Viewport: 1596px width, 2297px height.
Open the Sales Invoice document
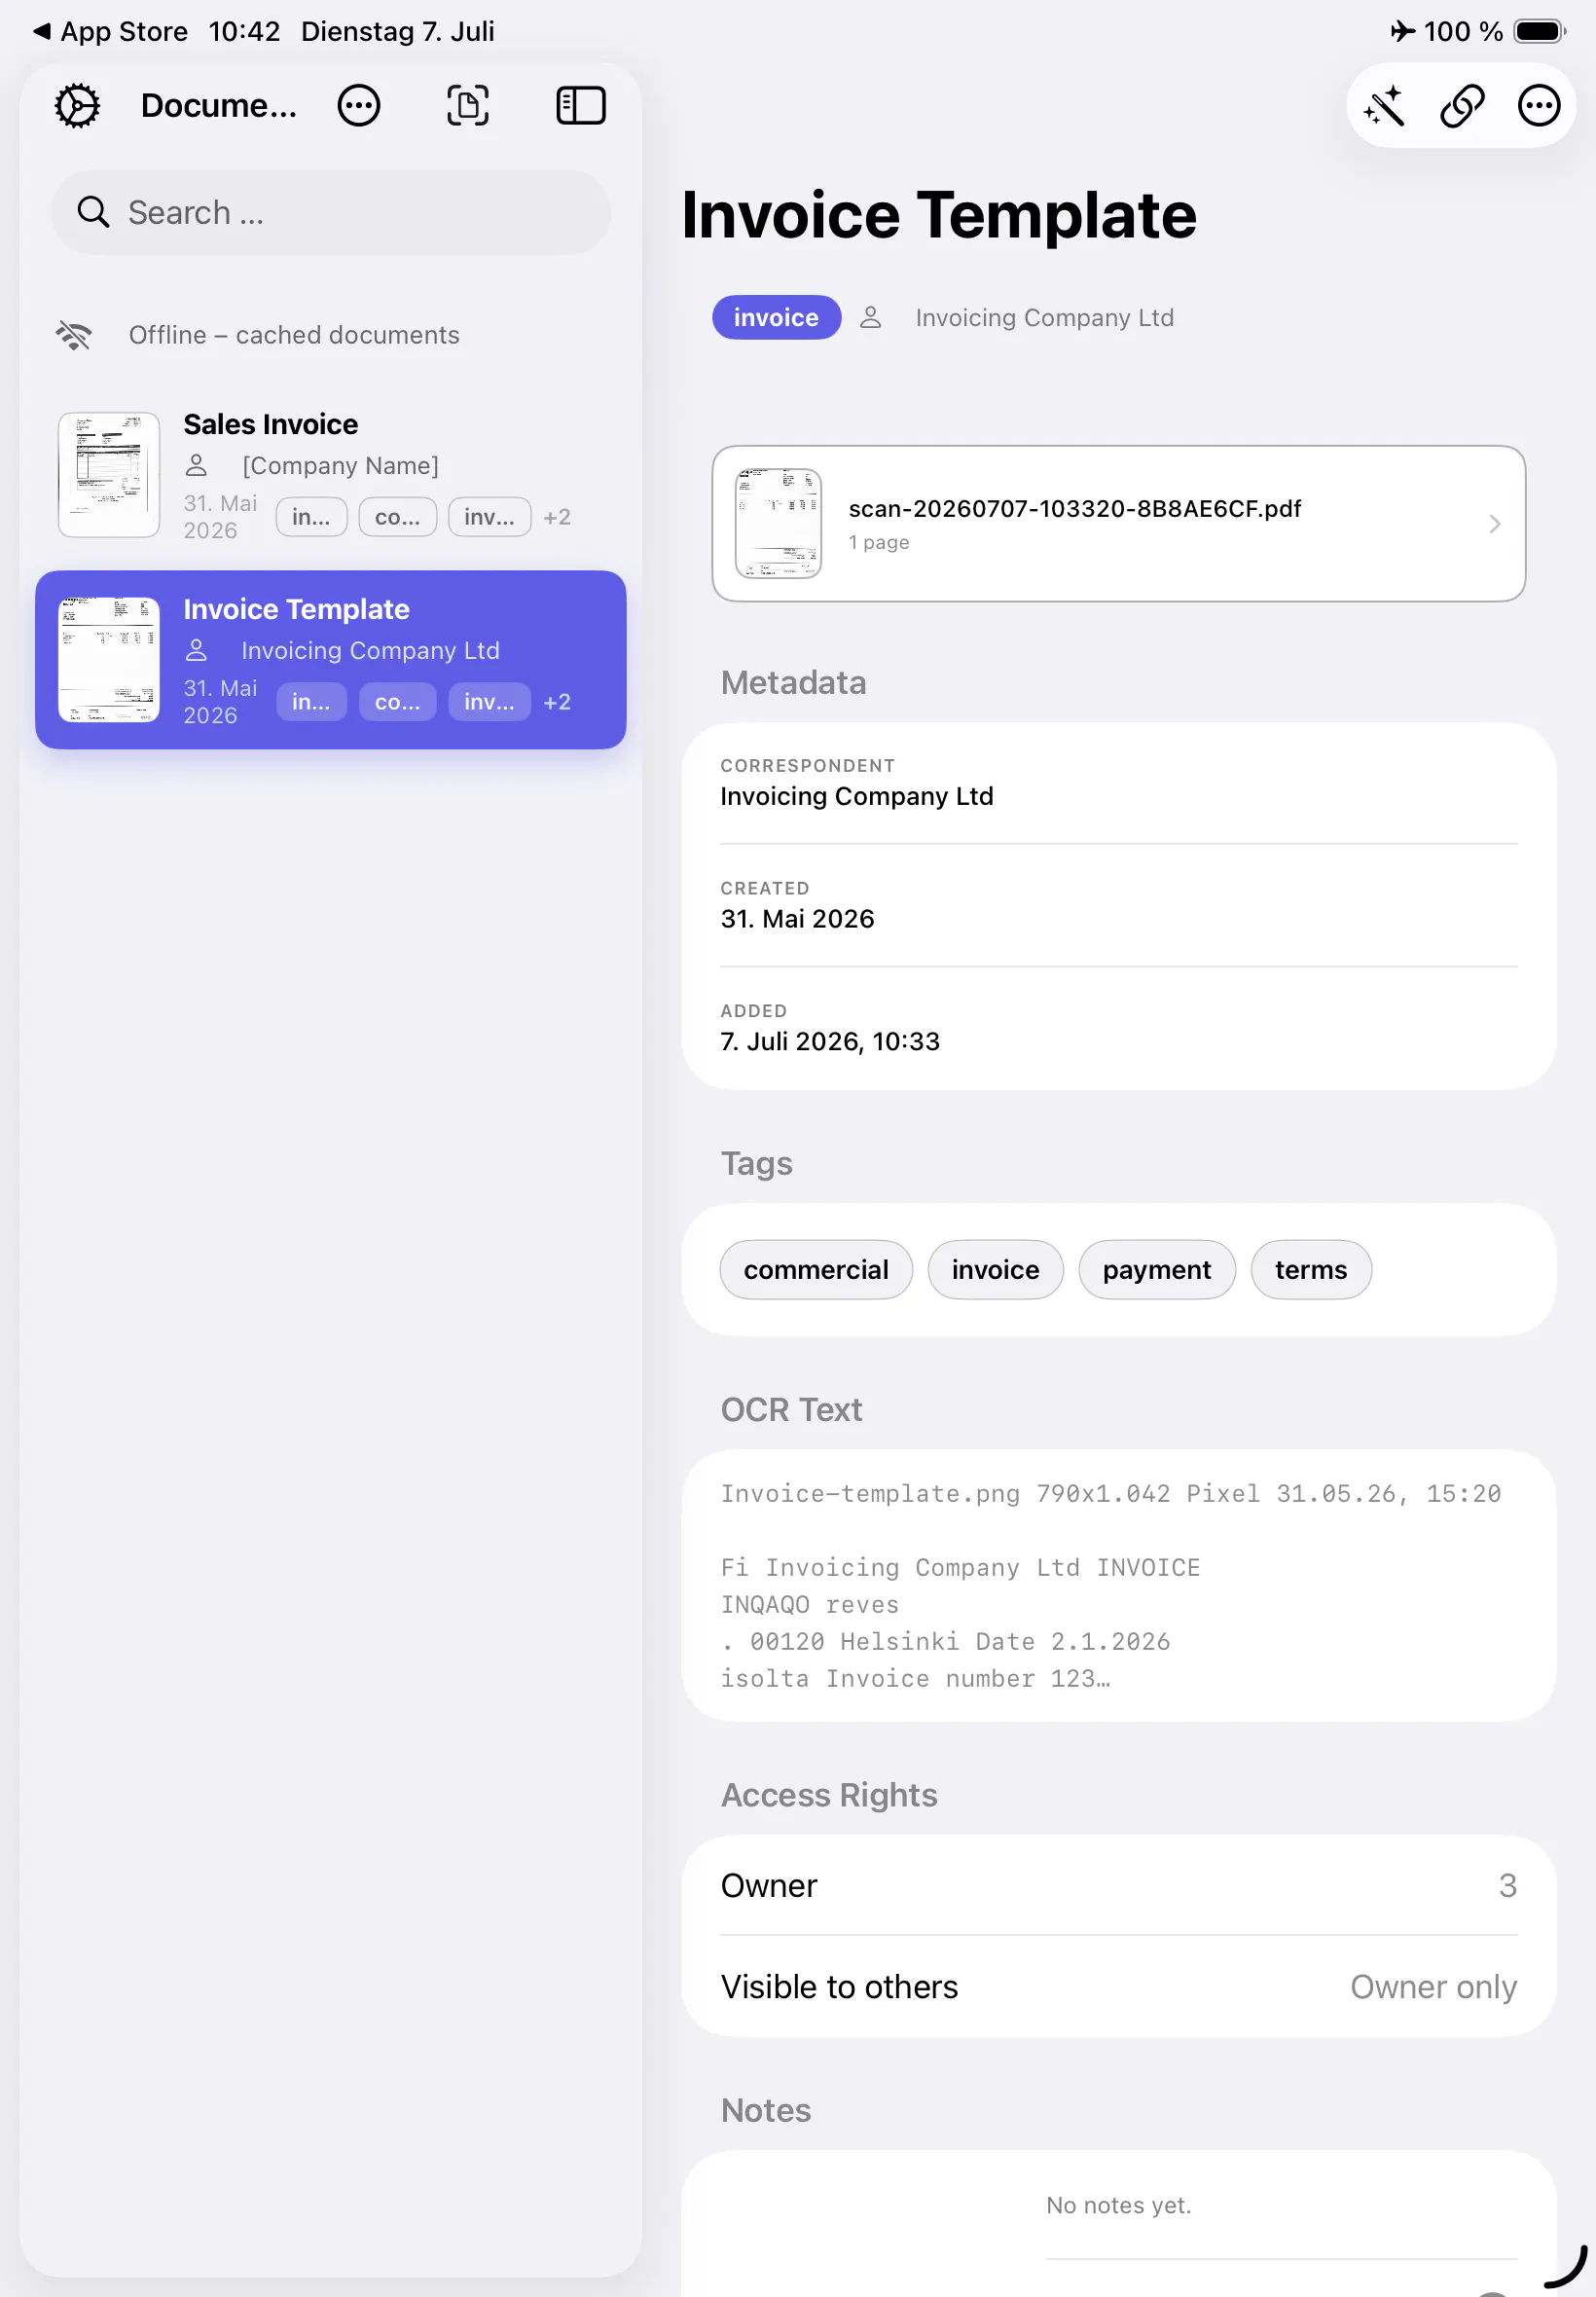pyautogui.click(x=331, y=475)
